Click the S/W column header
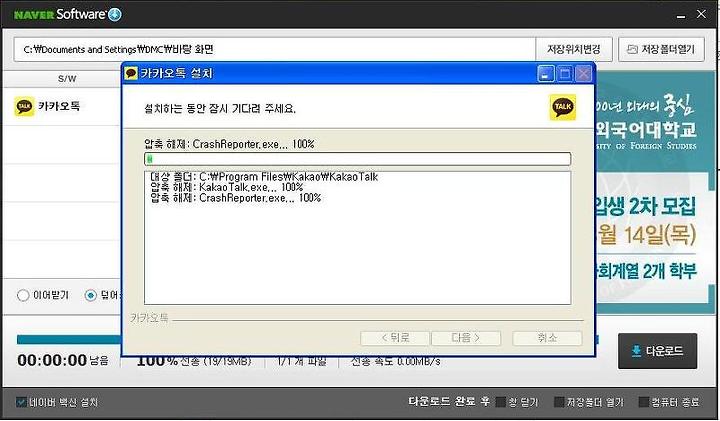The height and width of the screenshot is (421, 720). (x=67, y=79)
